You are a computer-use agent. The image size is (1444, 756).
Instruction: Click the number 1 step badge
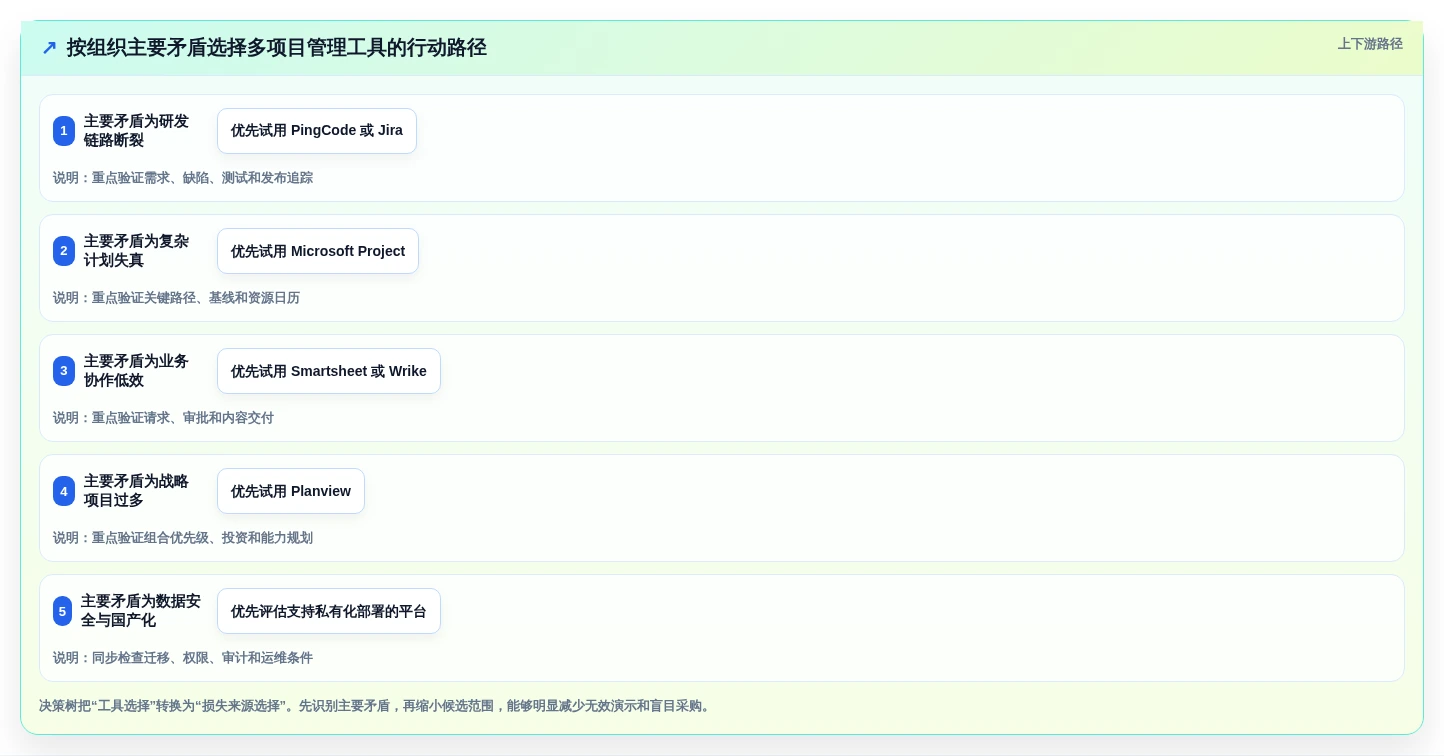pos(64,131)
